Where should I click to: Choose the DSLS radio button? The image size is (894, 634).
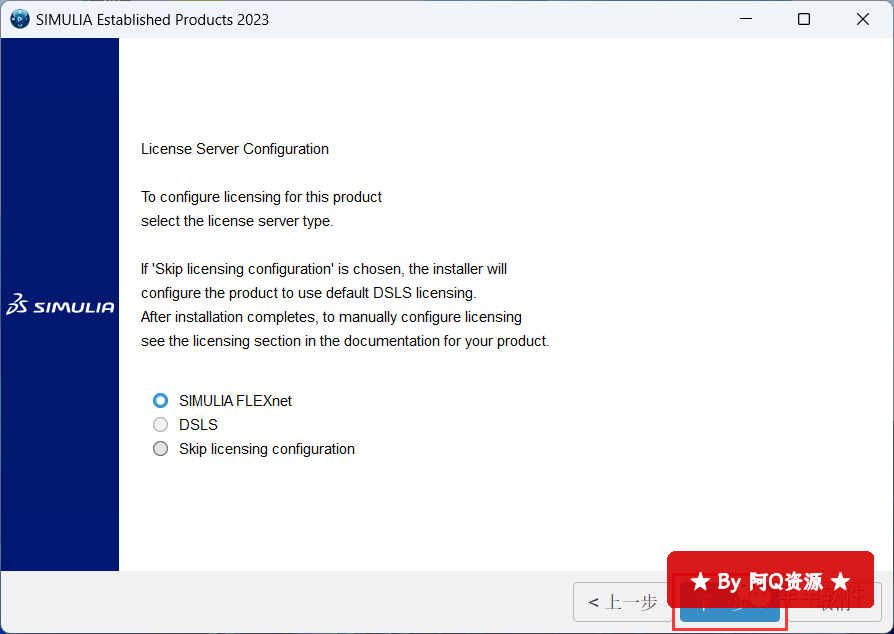(x=161, y=425)
